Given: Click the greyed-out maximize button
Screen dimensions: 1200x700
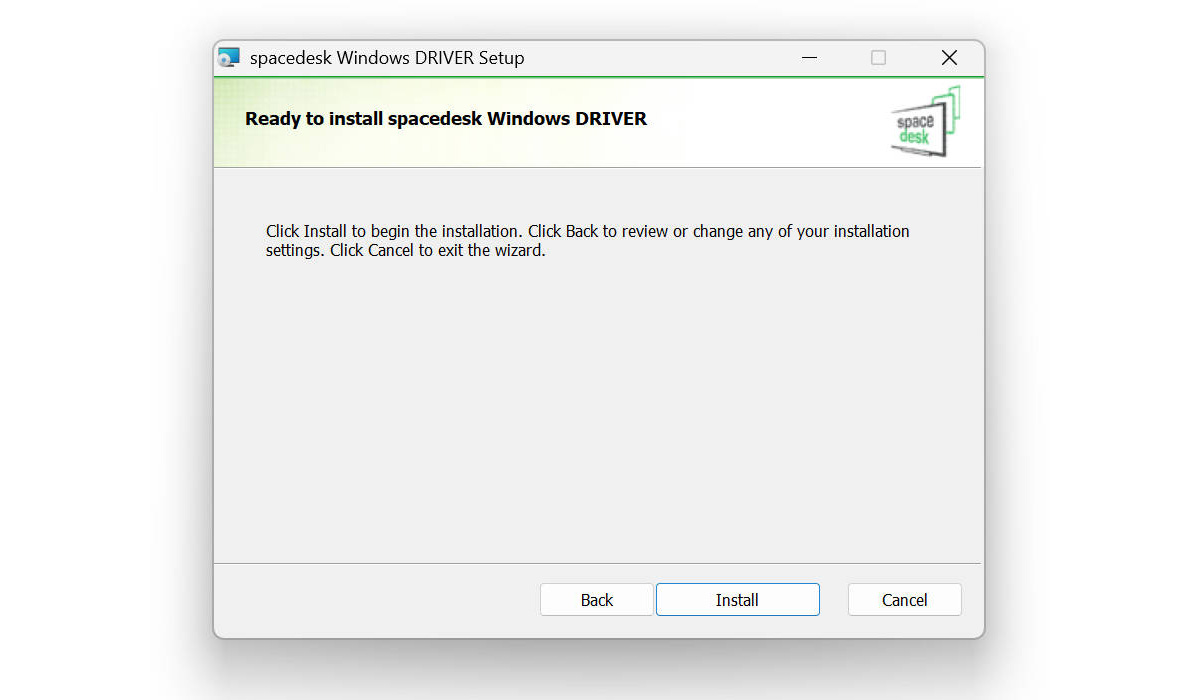Looking at the screenshot, I should 878,58.
